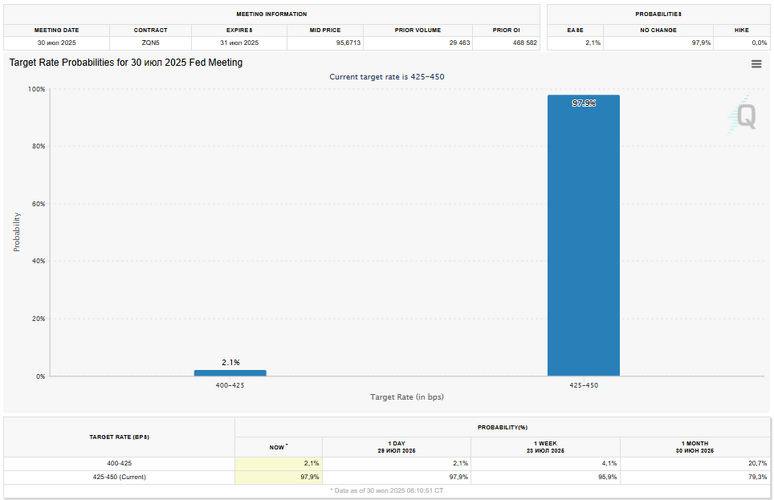The height and width of the screenshot is (500, 774).
Task: Select the 1 MONTH column header
Action: coord(695,445)
